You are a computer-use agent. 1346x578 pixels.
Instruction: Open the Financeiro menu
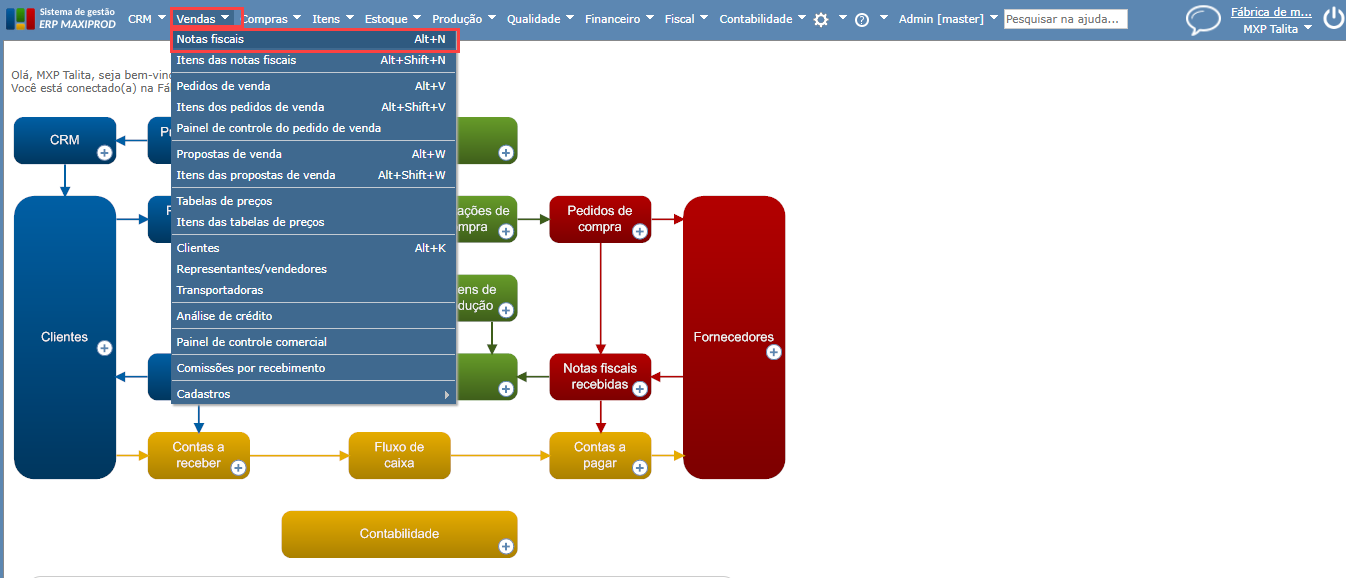[619, 19]
